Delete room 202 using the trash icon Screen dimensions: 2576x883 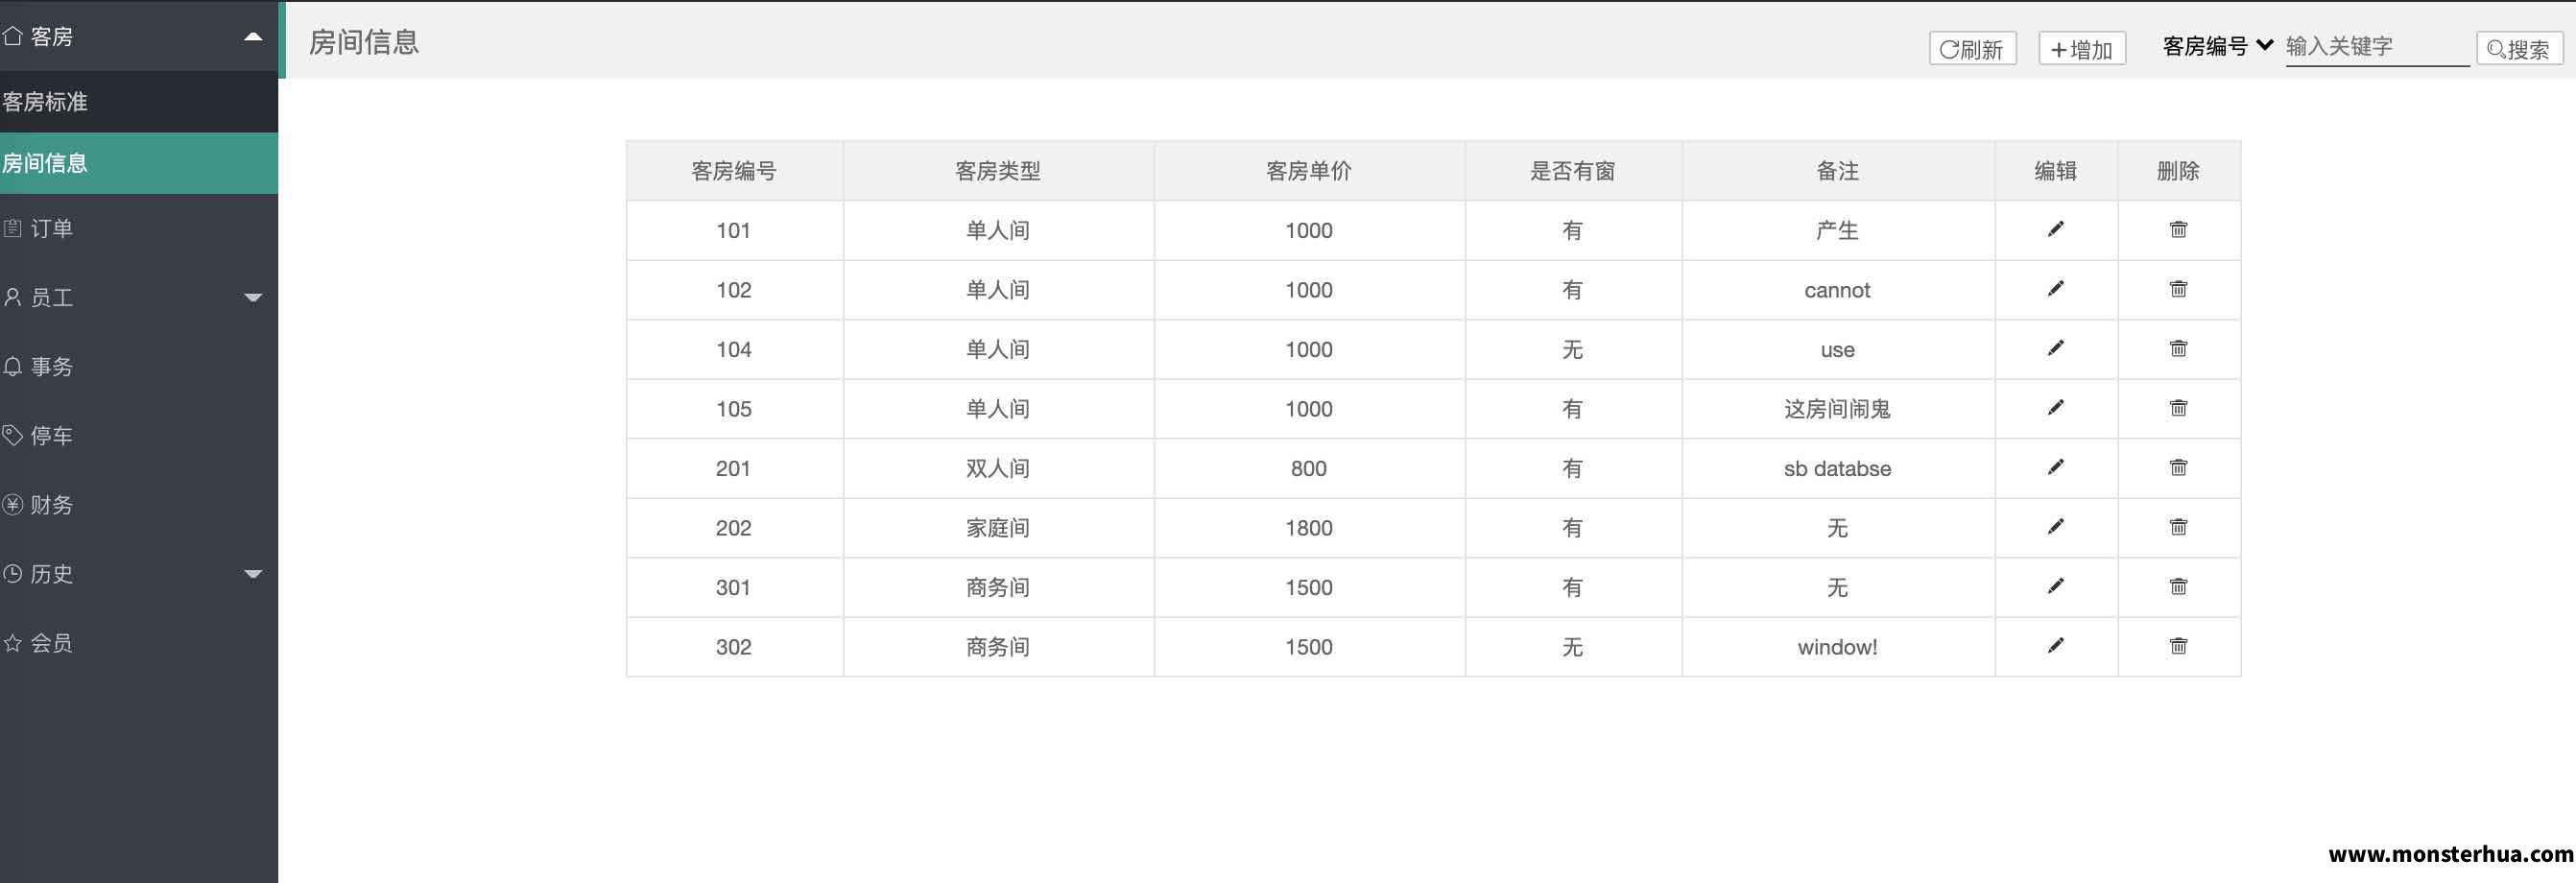[x=2178, y=527]
